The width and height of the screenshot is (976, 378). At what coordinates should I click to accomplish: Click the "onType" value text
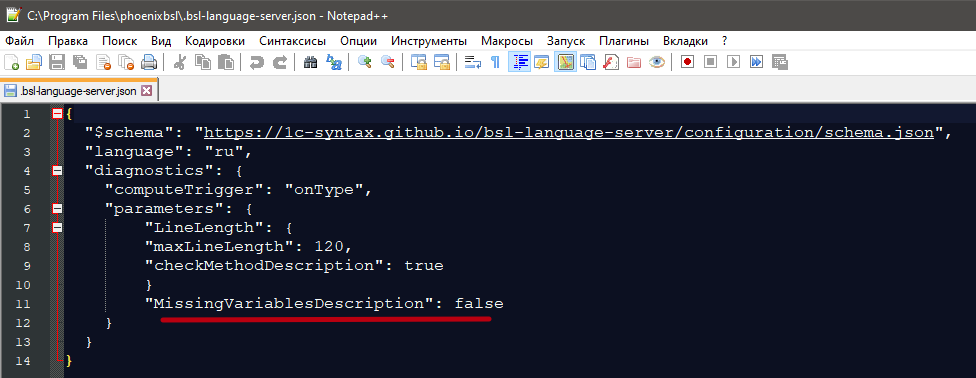coord(324,190)
